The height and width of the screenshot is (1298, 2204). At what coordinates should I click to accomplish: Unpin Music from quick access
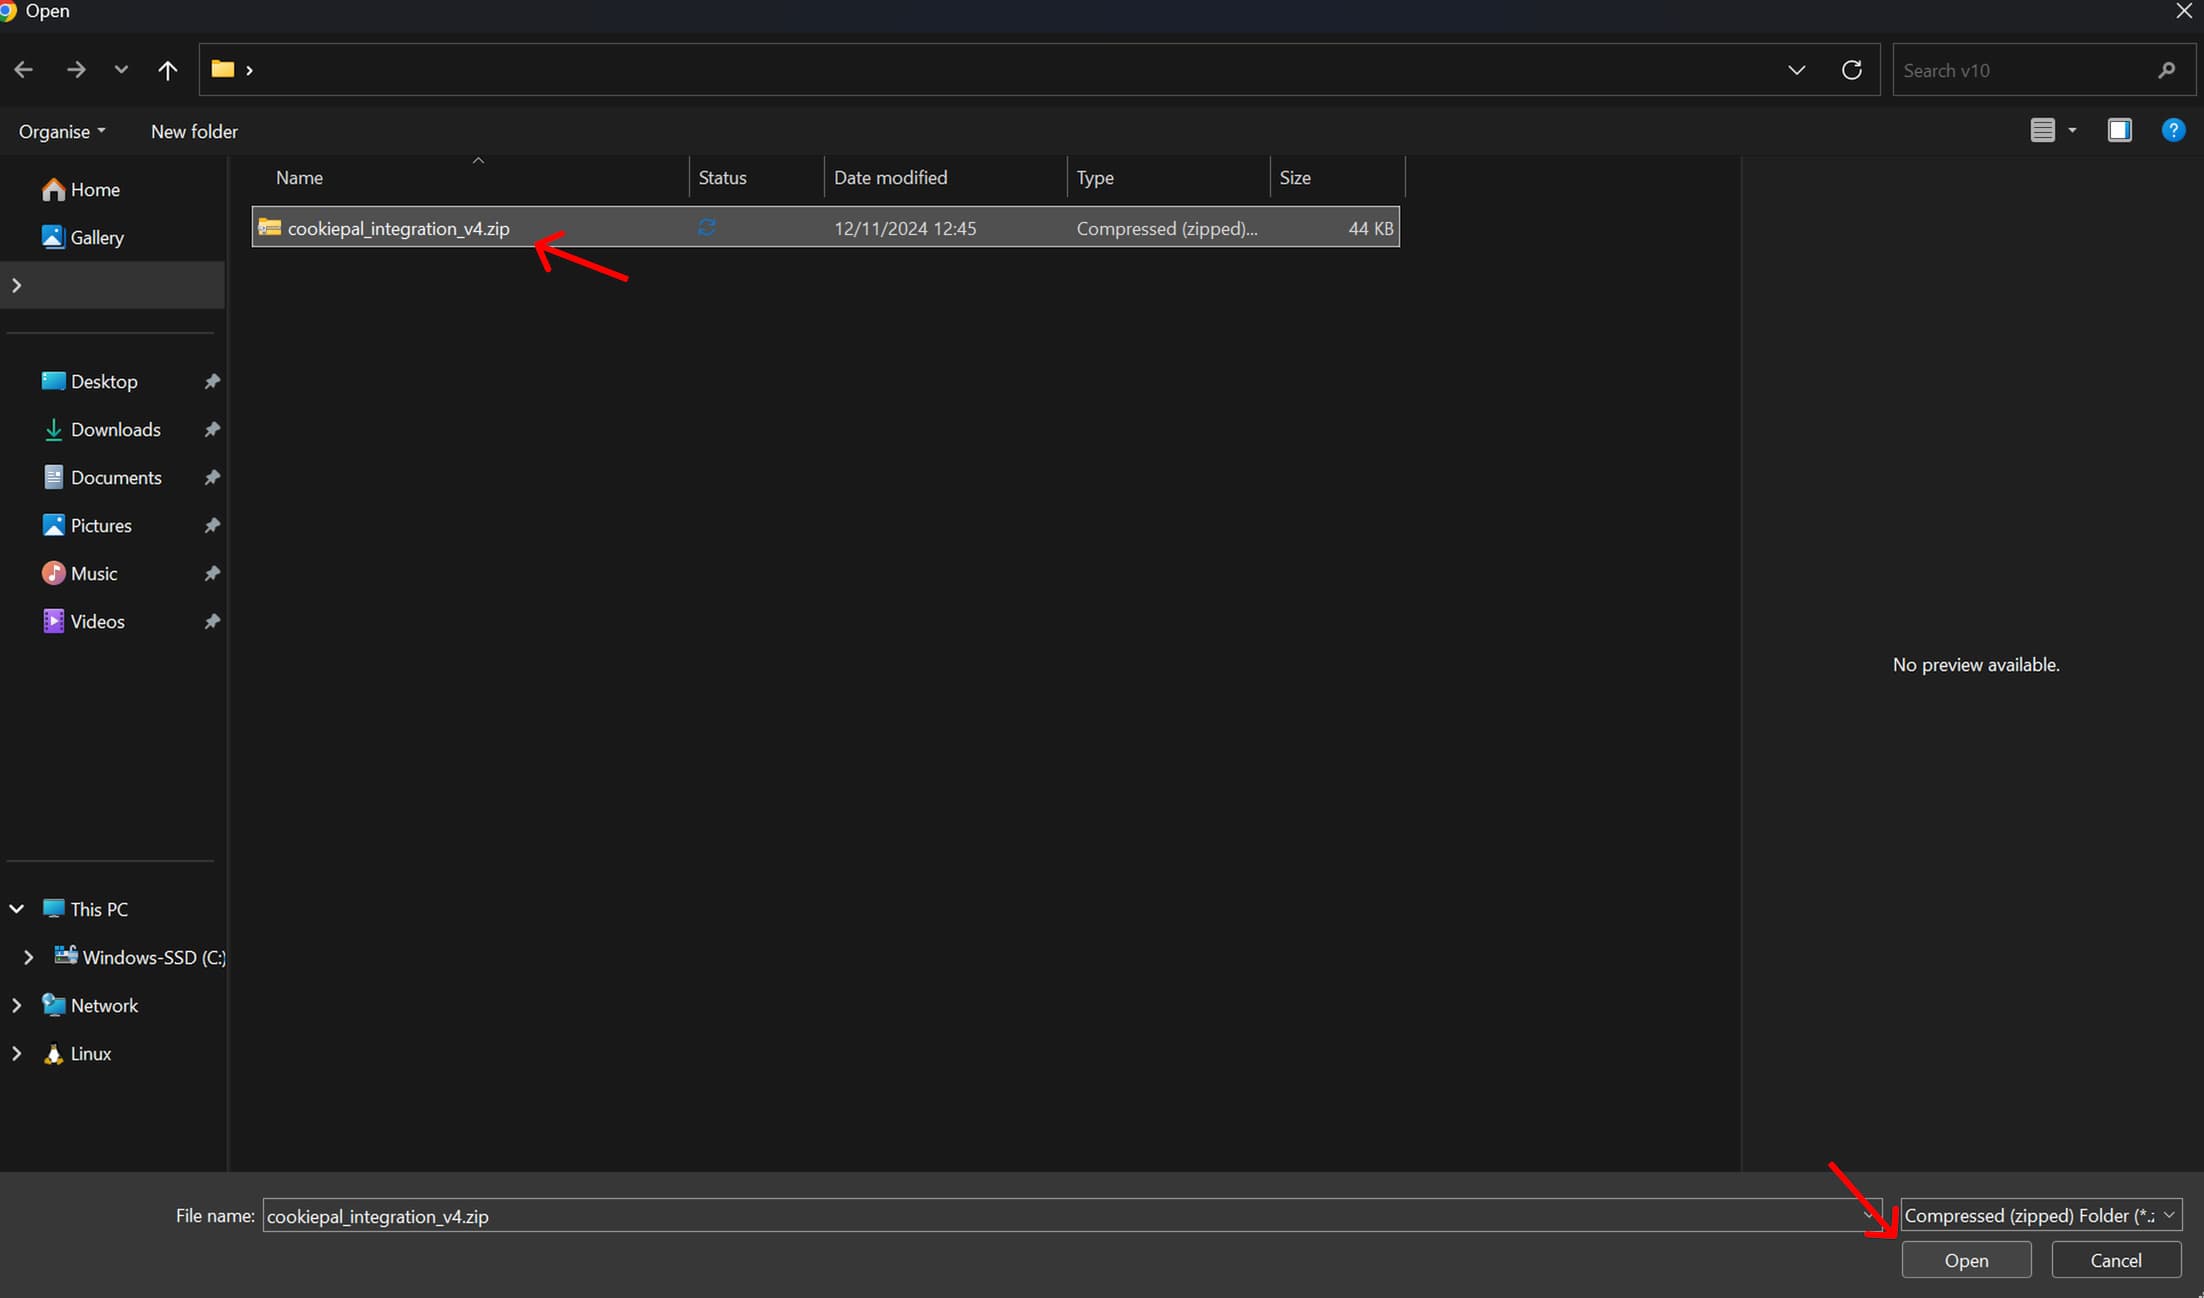[x=212, y=573]
